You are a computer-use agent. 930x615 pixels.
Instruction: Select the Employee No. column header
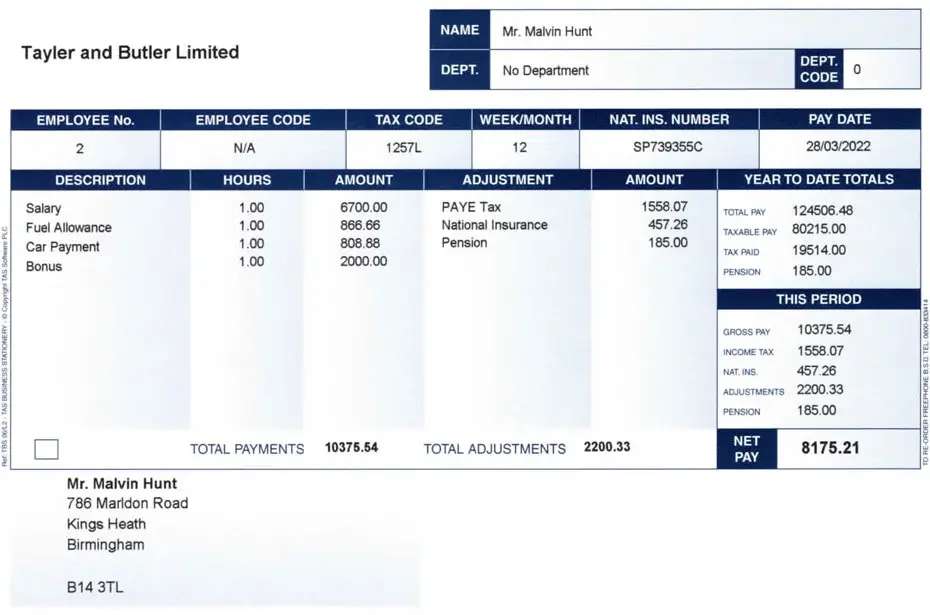pos(85,120)
